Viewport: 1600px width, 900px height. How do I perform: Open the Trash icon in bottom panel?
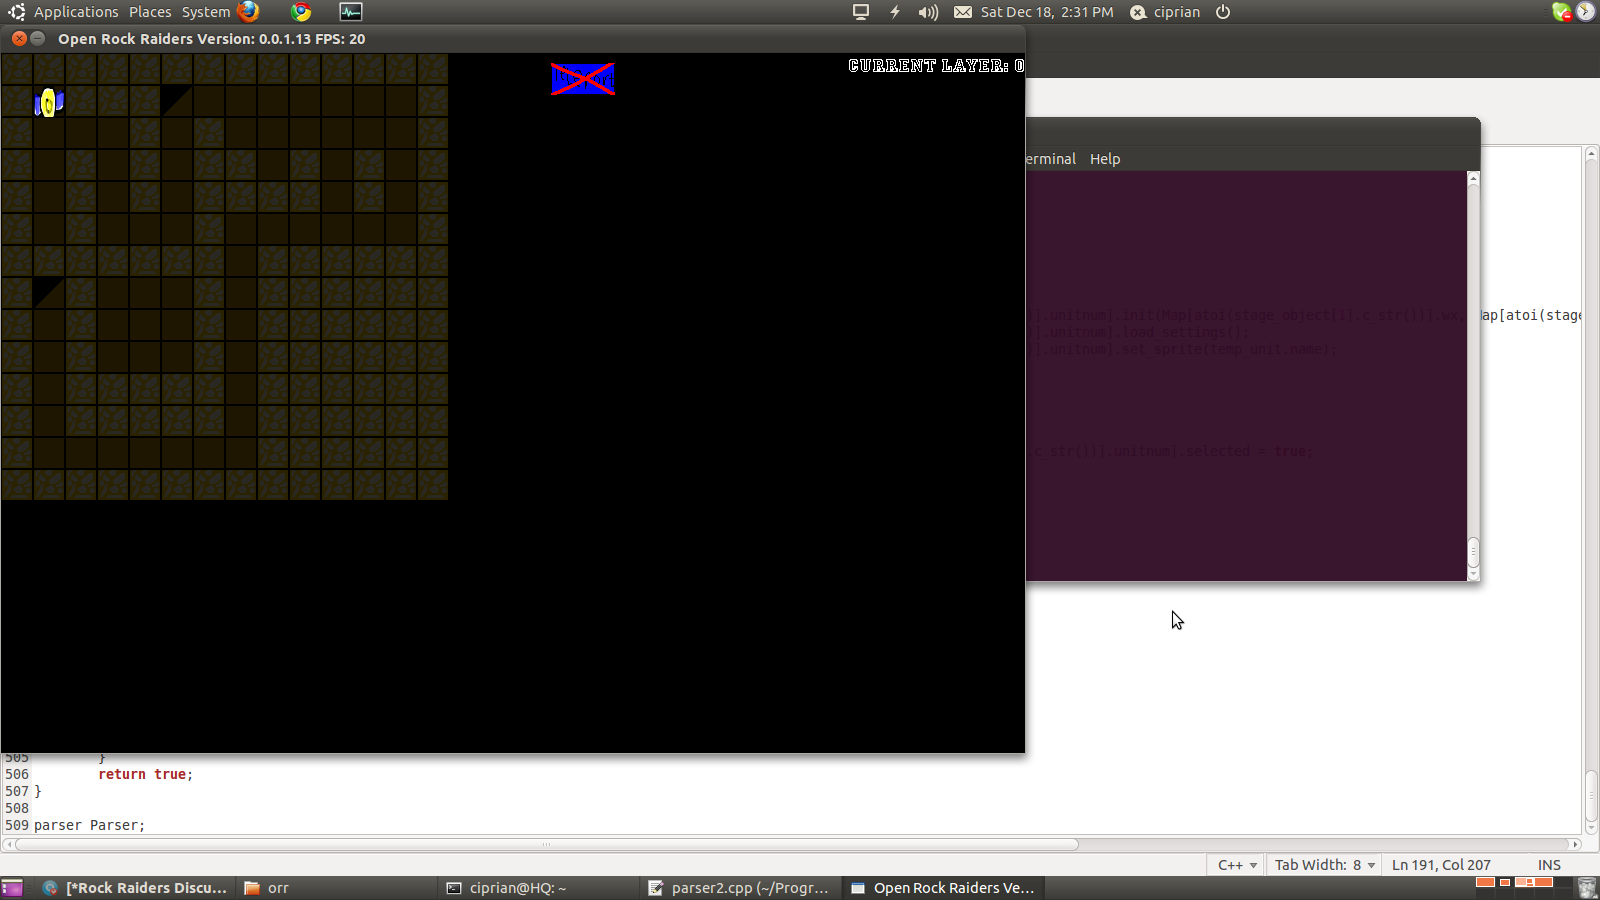(x=1587, y=888)
